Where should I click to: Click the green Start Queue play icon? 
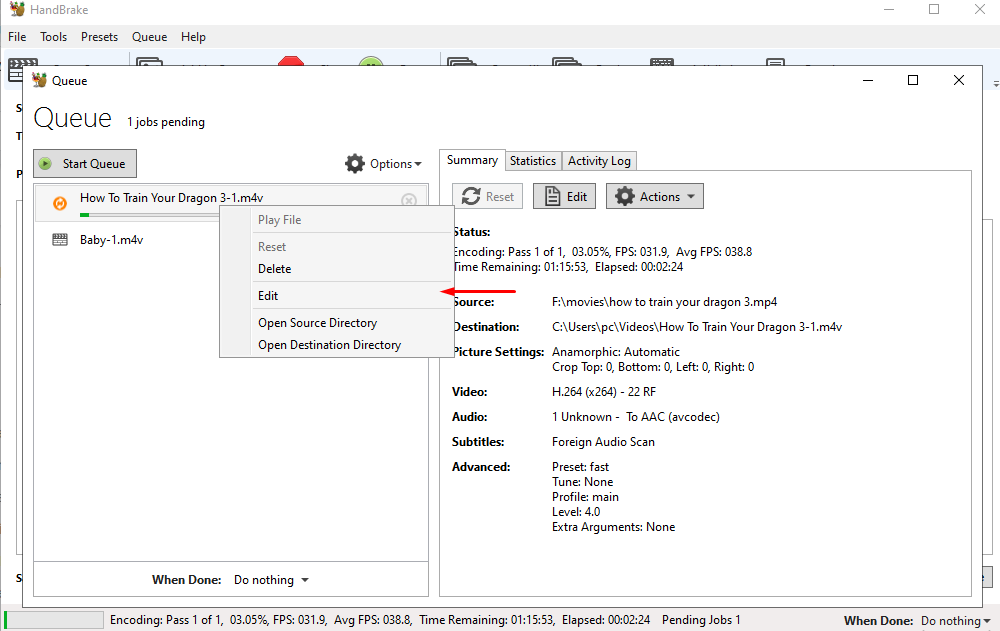46,164
